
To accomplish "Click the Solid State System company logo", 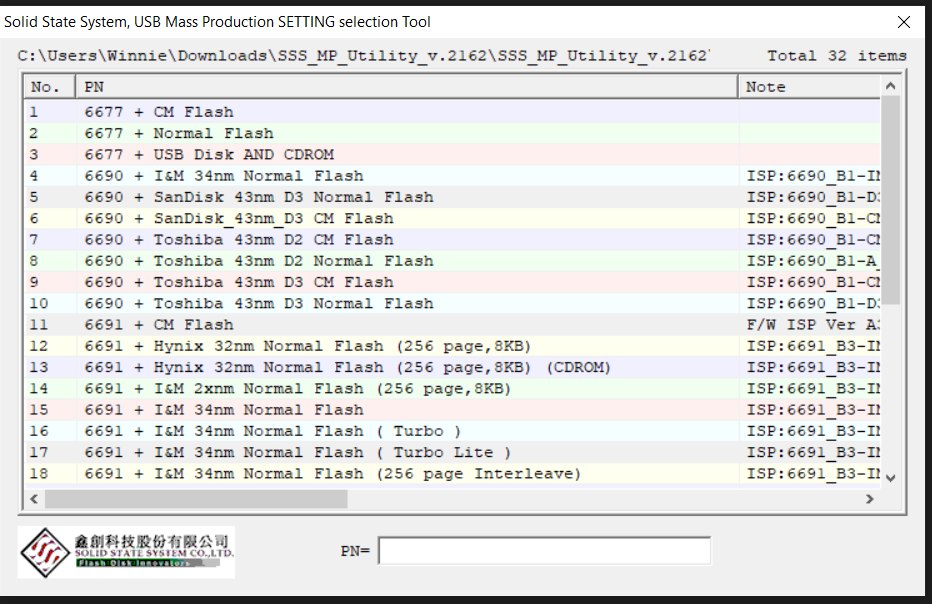I will click(x=126, y=552).
